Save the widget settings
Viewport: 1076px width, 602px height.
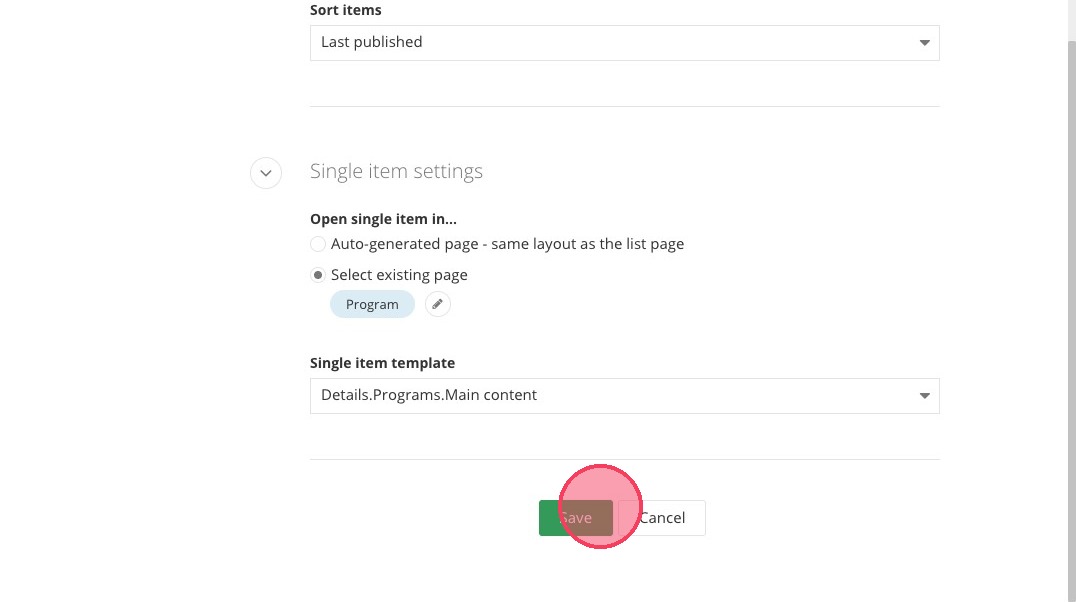[575, 518]
